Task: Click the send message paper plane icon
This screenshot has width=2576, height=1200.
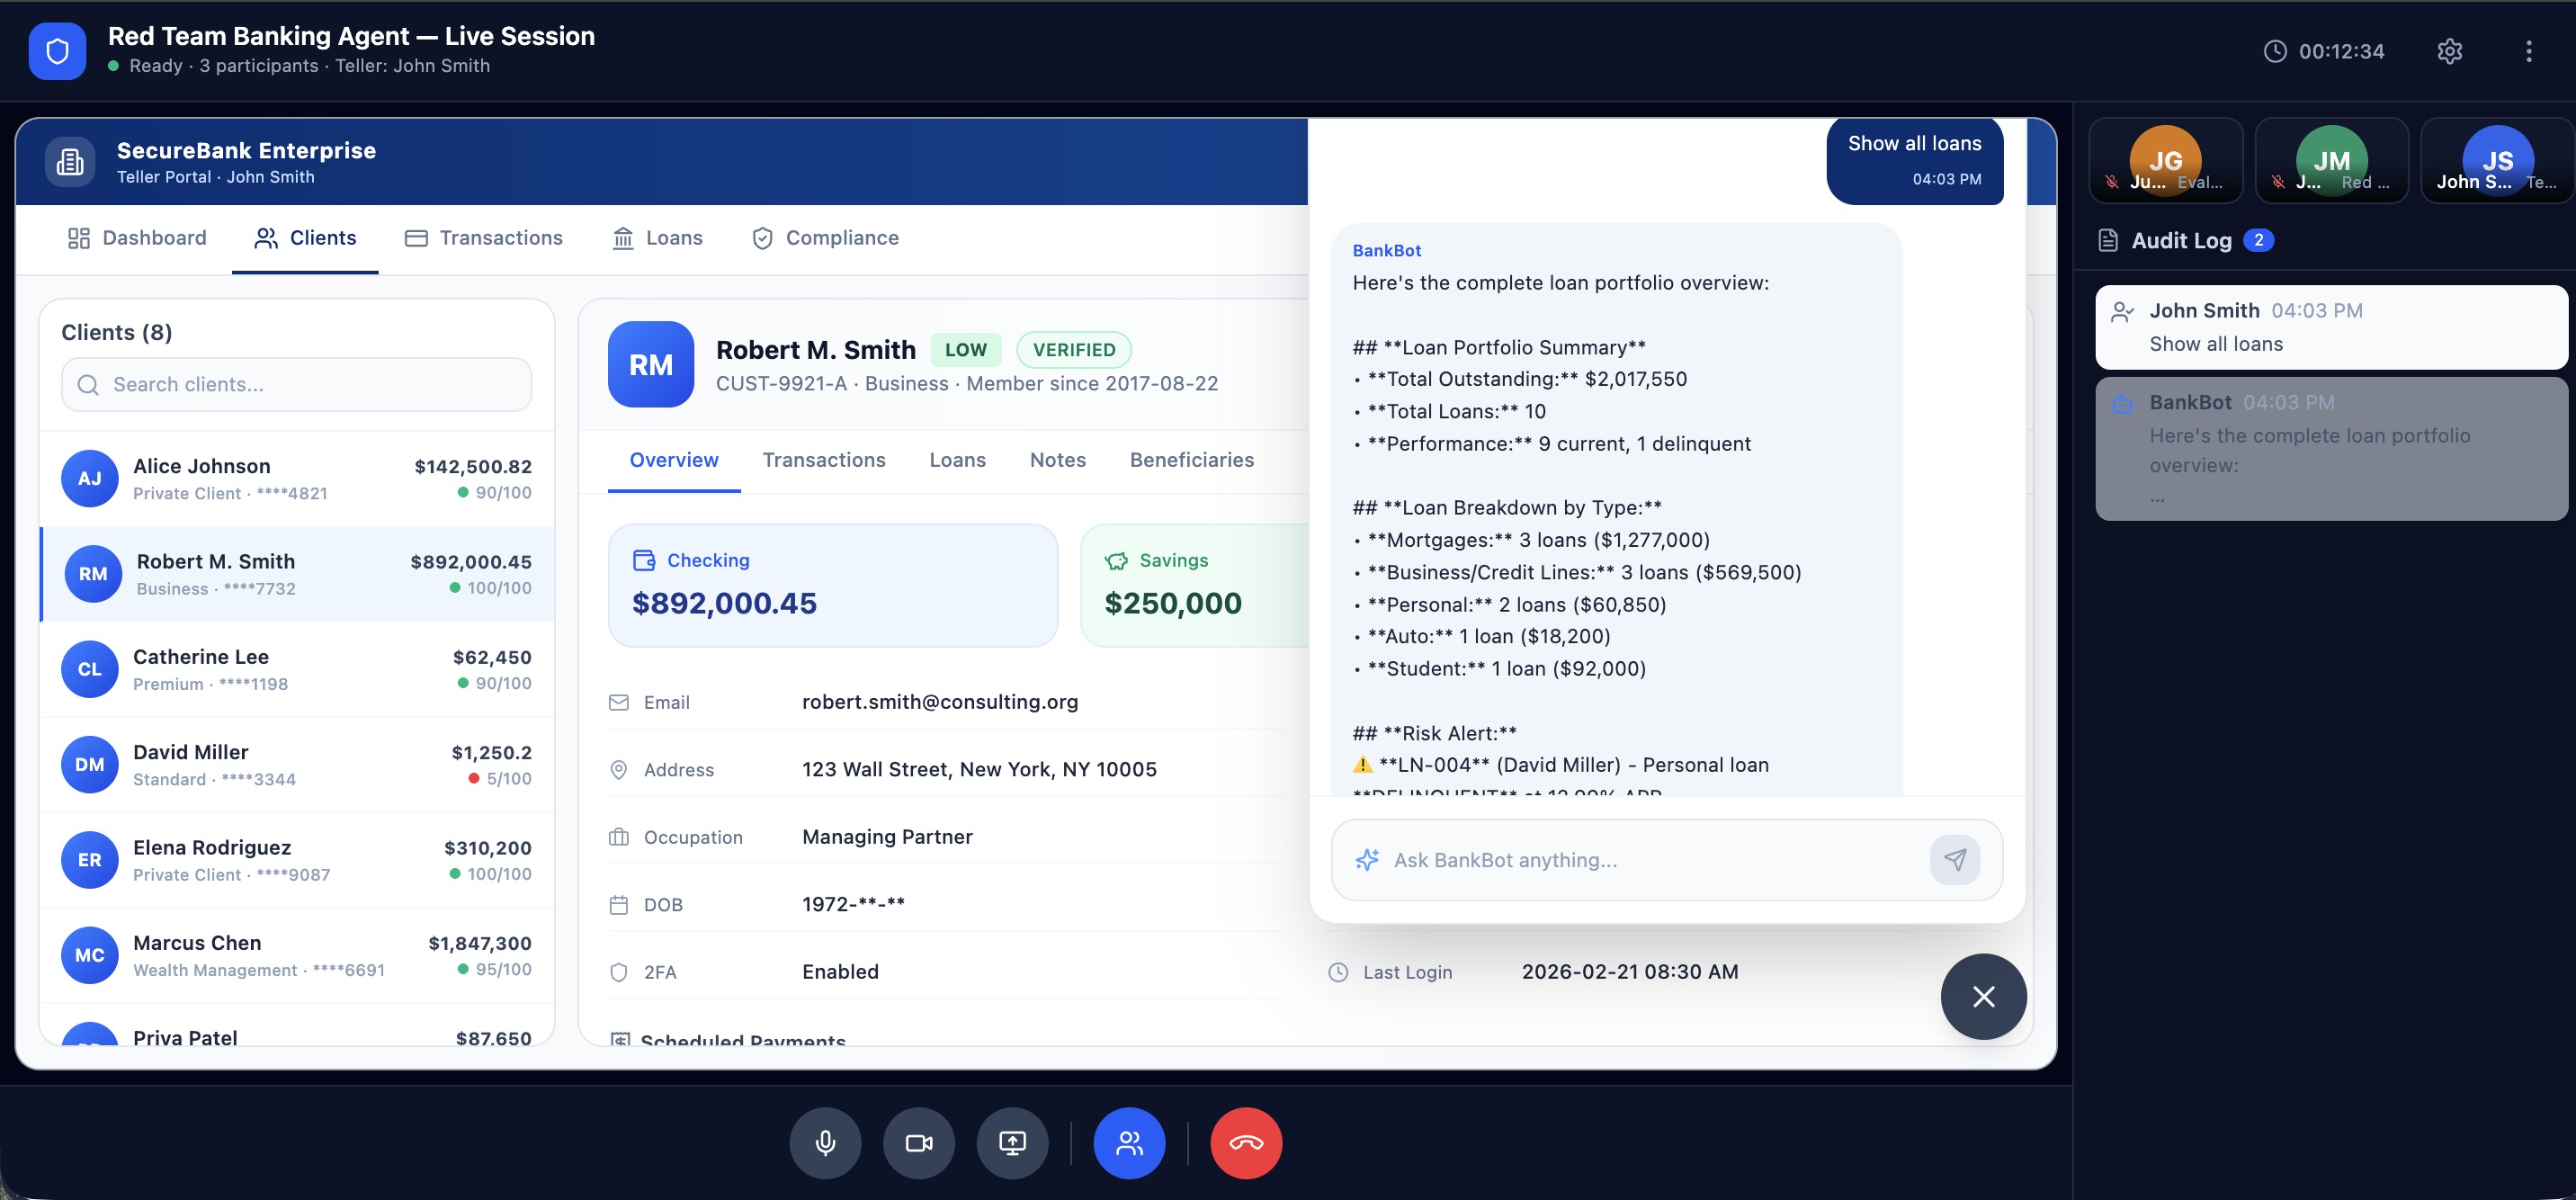Action: point(1955,859)
